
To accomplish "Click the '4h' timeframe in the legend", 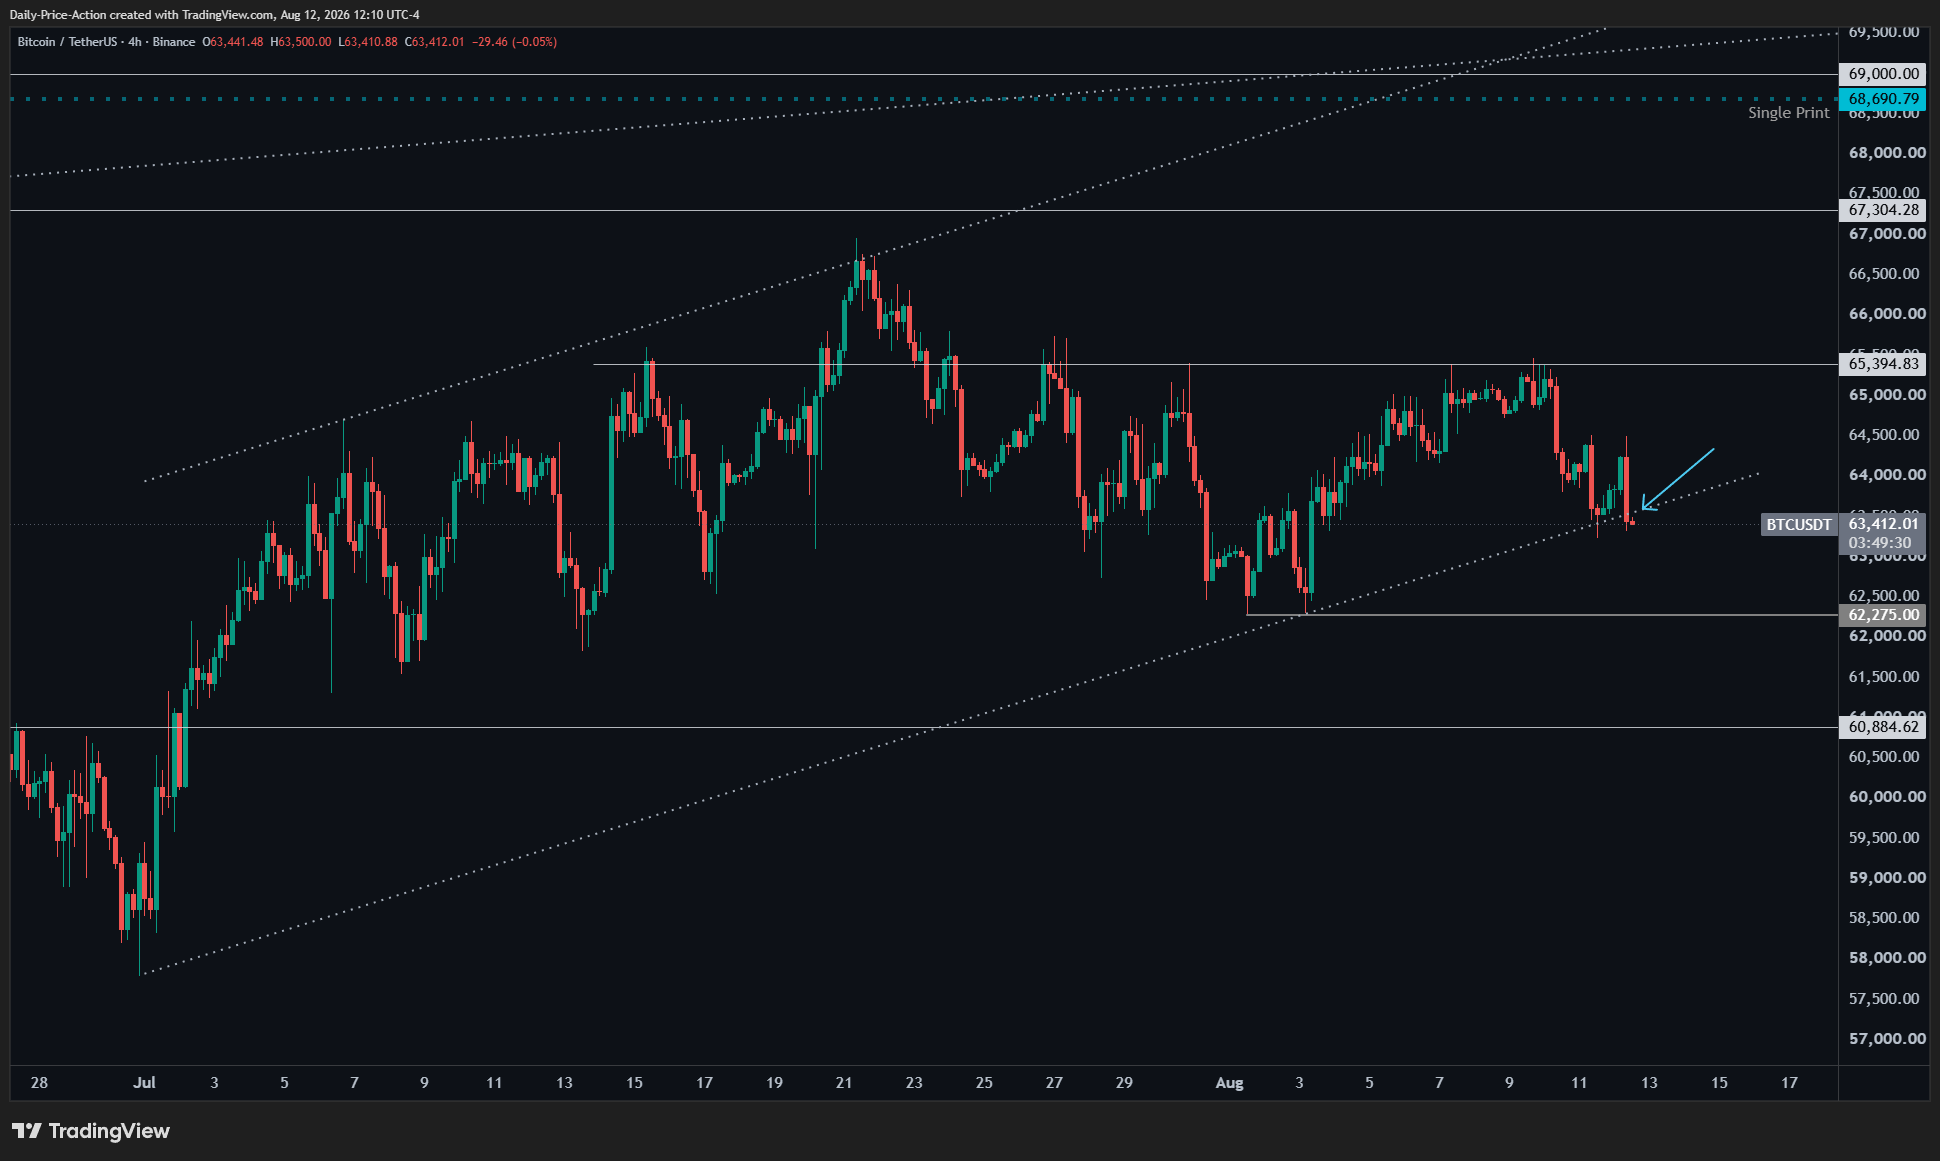I will pos(135,42).
